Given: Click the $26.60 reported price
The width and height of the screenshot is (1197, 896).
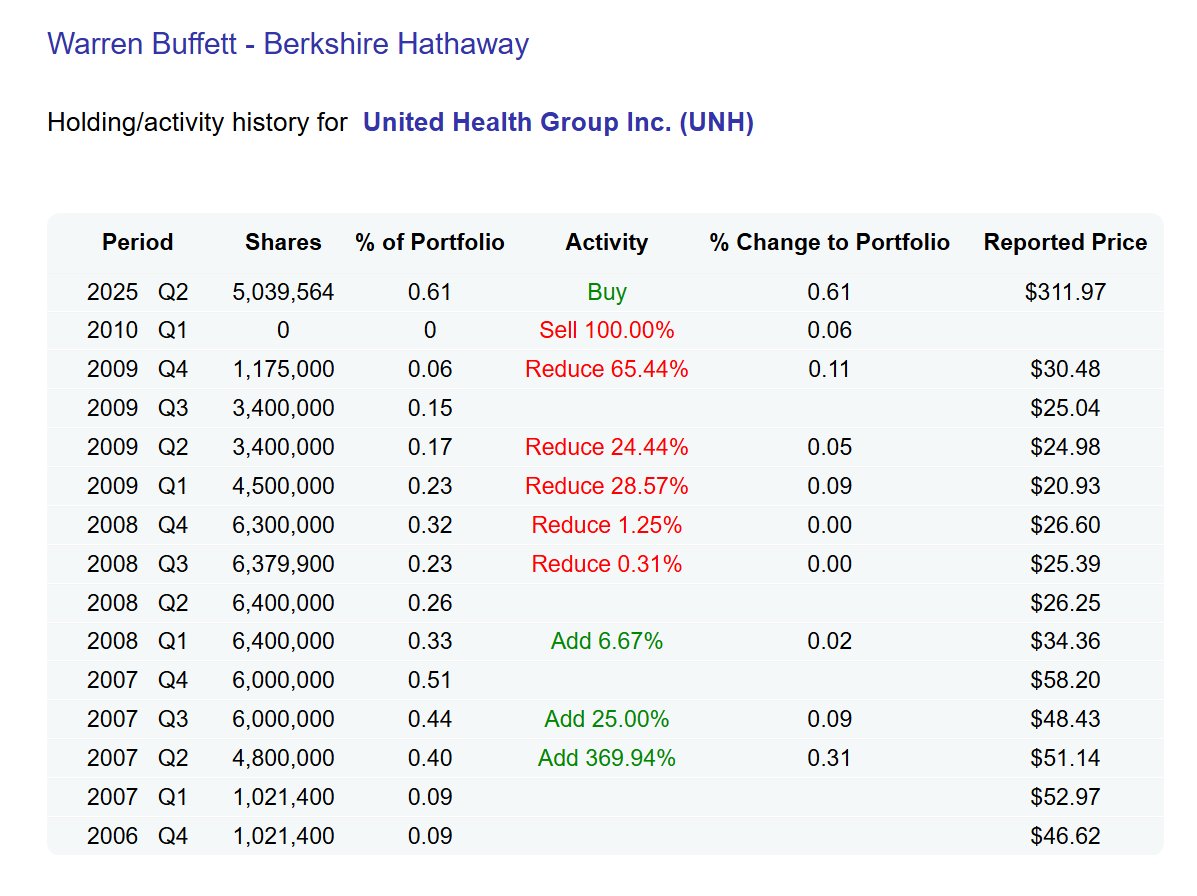Looking at the screenshot, I should click(x=1065, y=525).
